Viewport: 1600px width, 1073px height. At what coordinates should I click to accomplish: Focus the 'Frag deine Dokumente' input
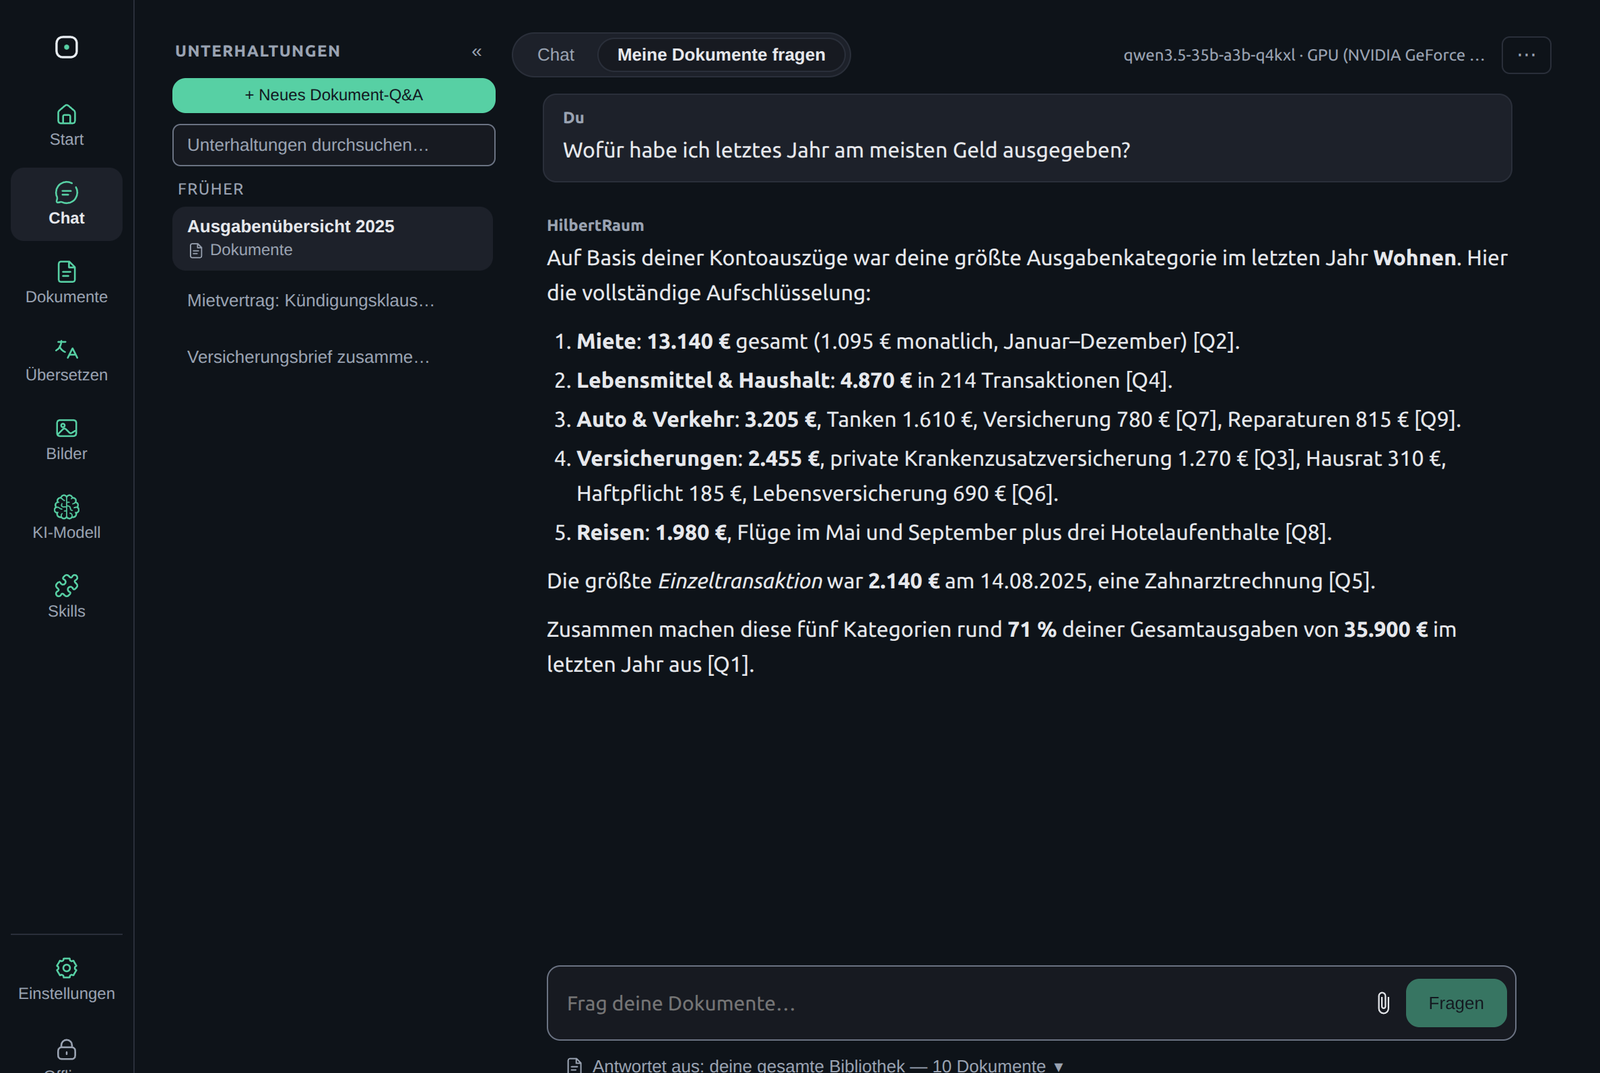(x=960, y=1003)
